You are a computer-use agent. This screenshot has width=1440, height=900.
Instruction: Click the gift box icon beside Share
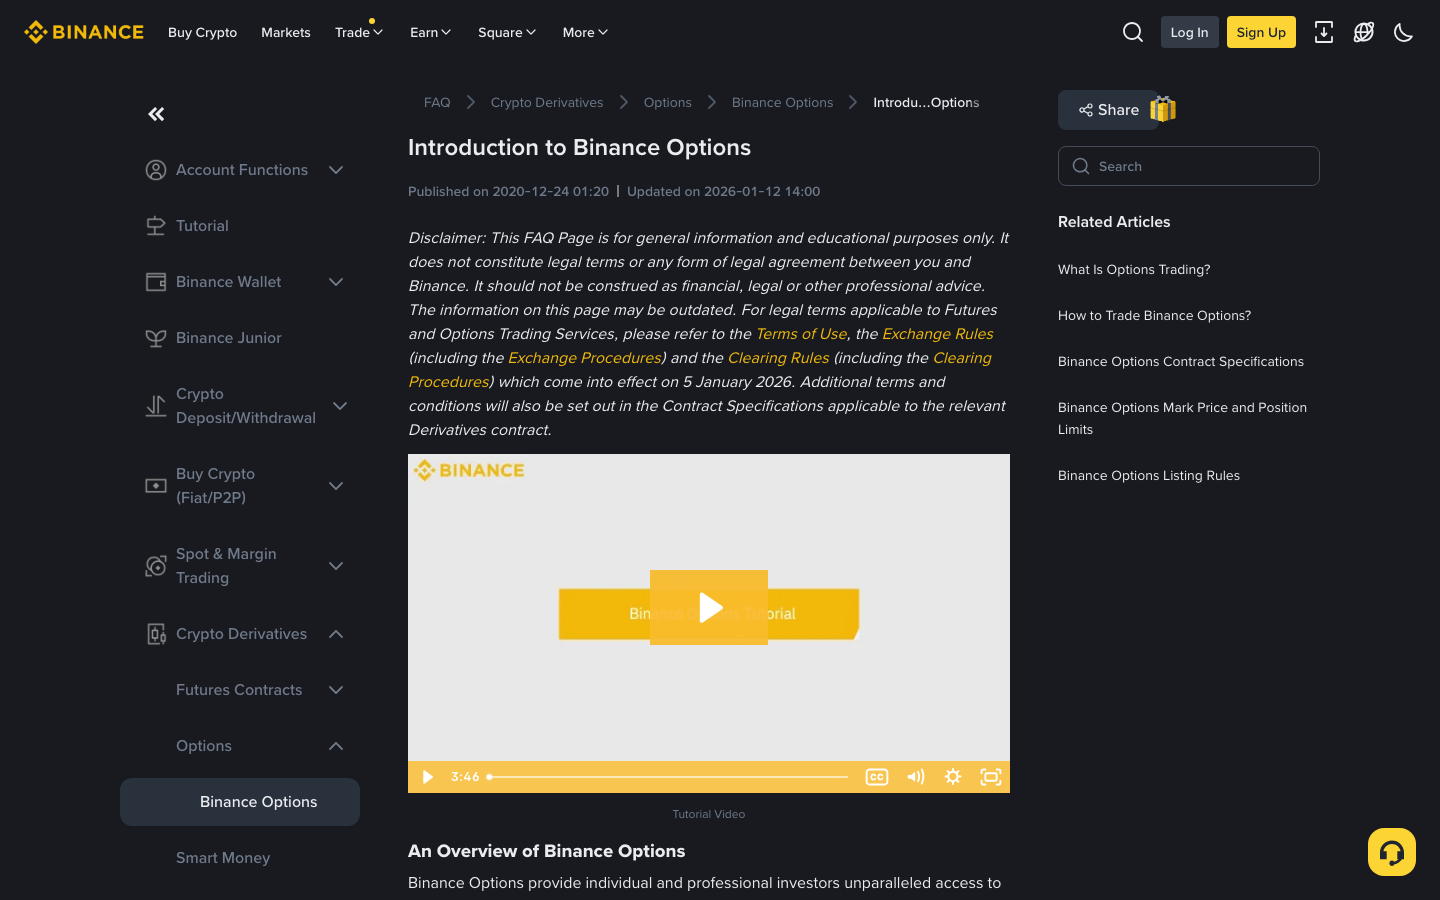1162,110
